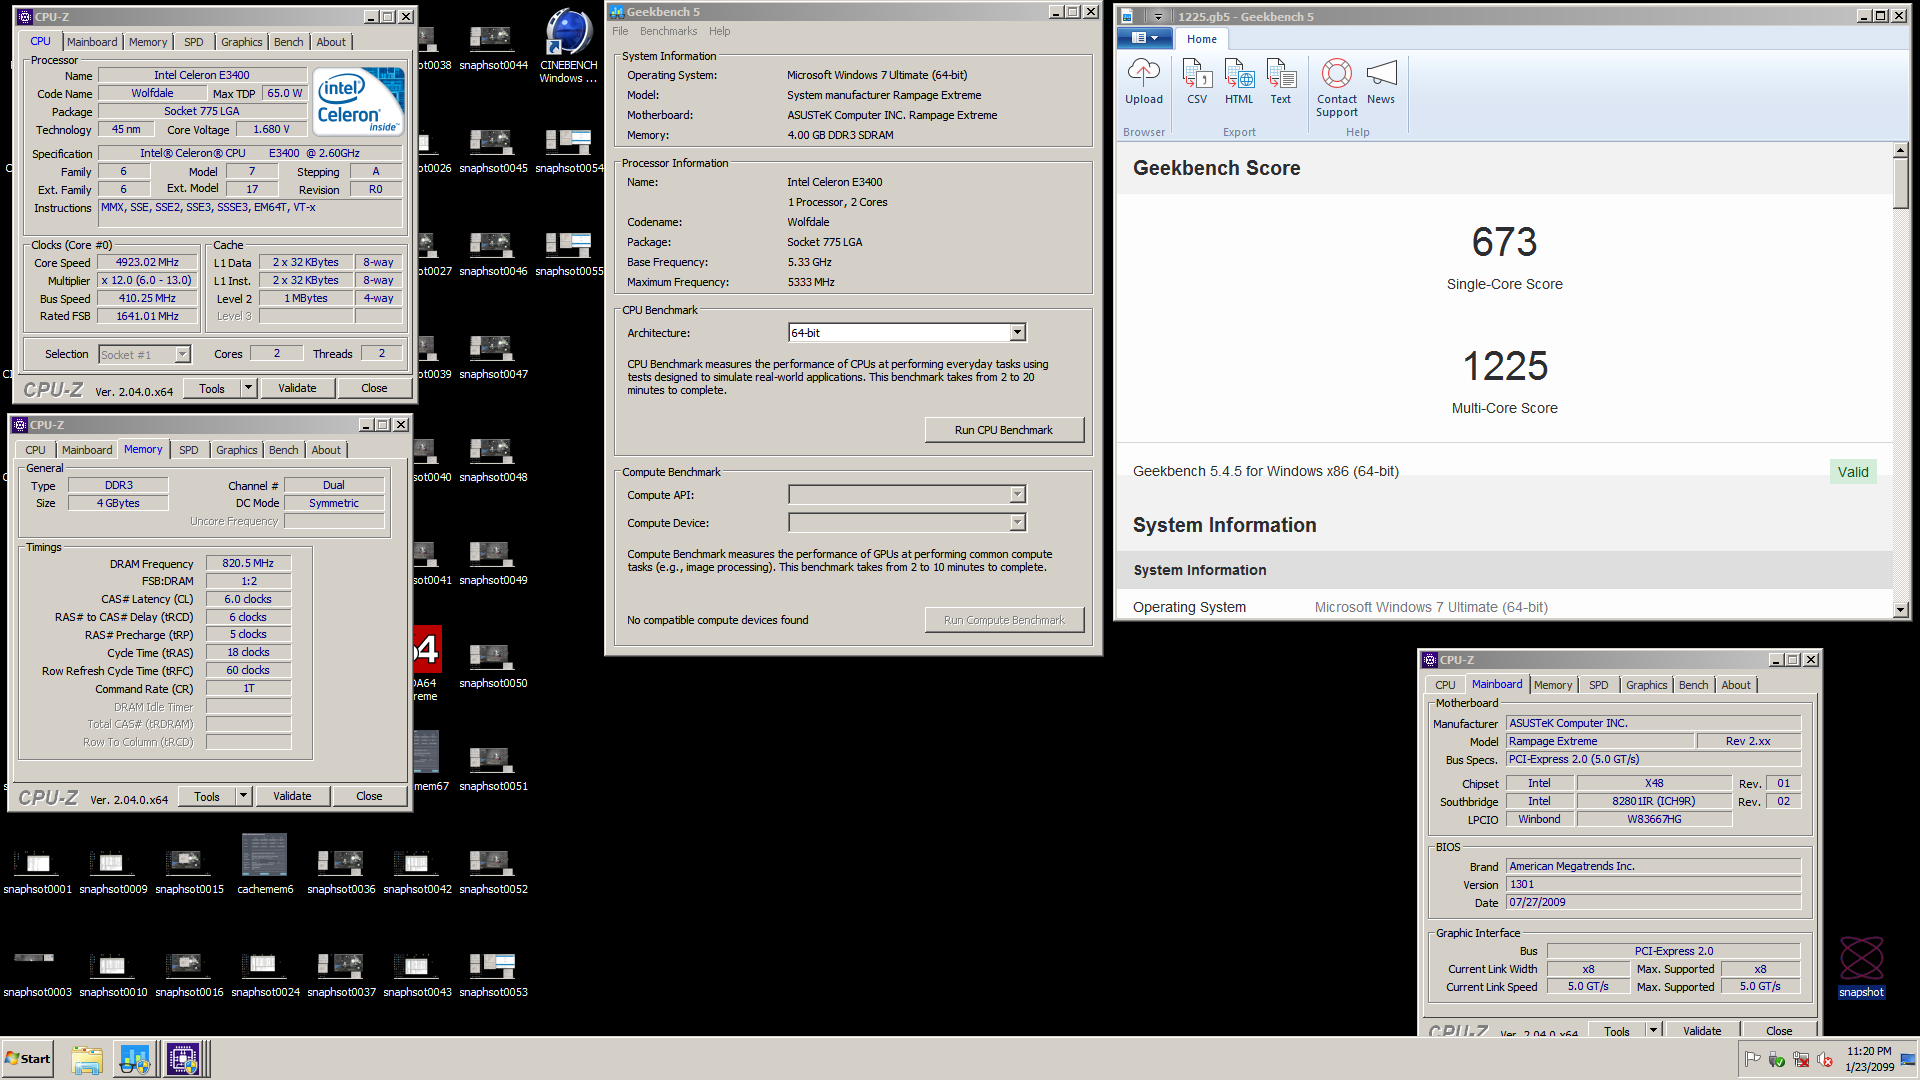Expand Tools arrow in CPU-Z Memory window
This screenshot has width=1920, height=1080.
(244, 796)
